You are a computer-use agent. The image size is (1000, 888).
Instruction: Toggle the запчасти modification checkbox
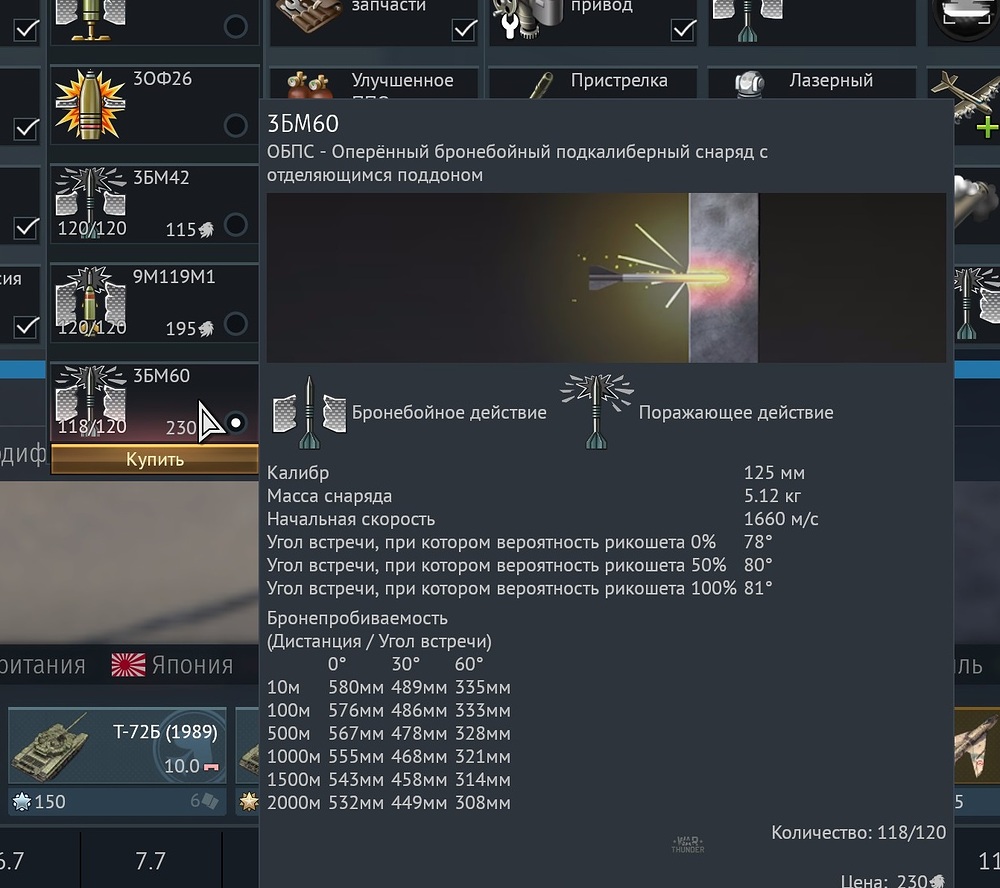click(464, 29)
